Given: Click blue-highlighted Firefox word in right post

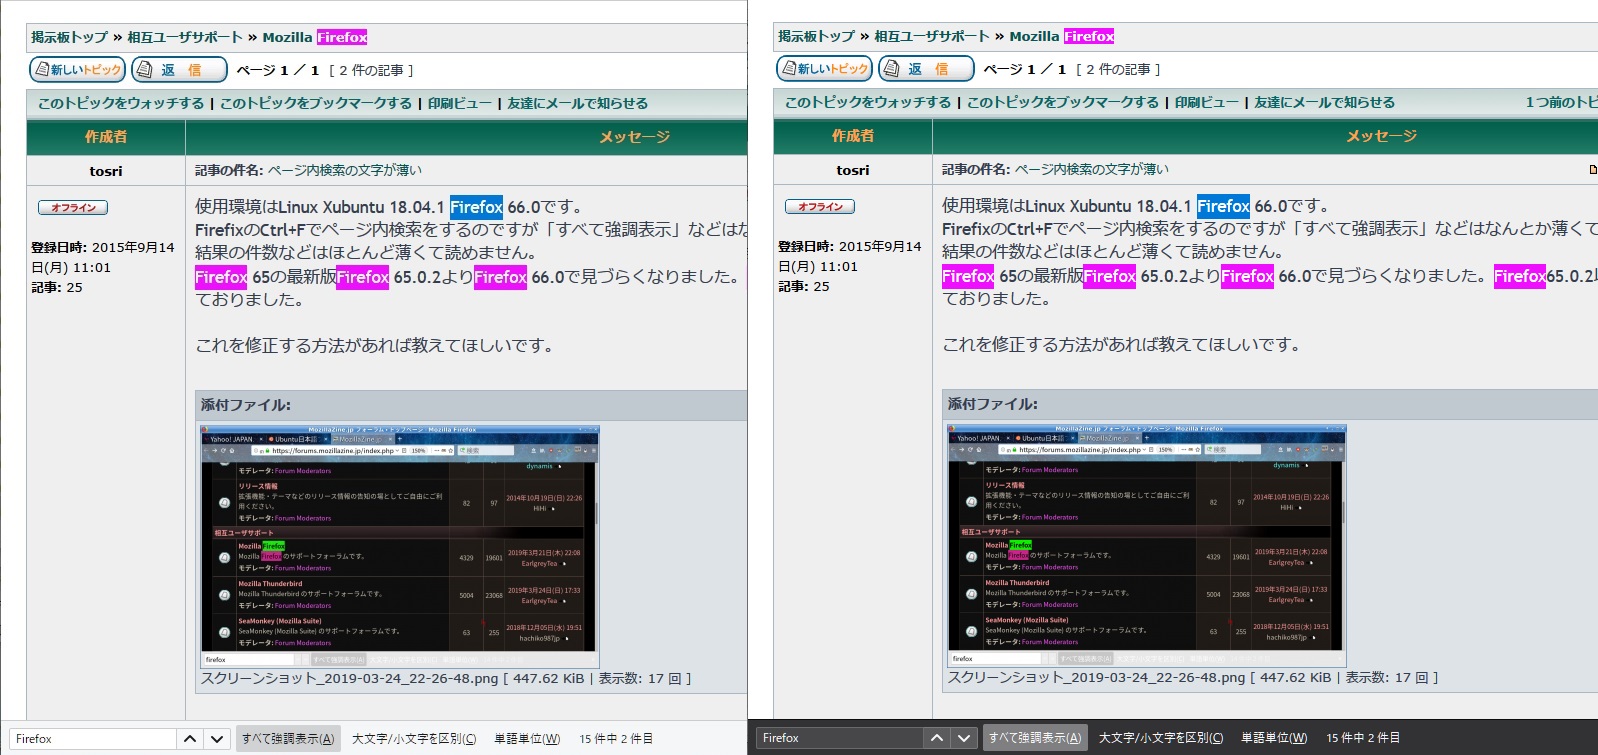Looking at the screenshot, I should click(1223, 206).
